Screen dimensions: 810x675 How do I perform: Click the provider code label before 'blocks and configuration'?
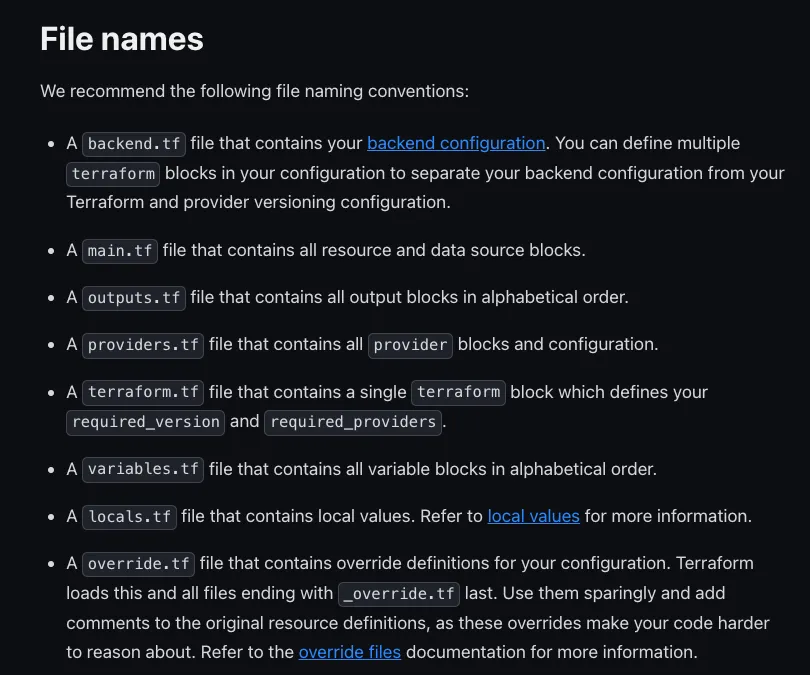click(x=411, y=344)
